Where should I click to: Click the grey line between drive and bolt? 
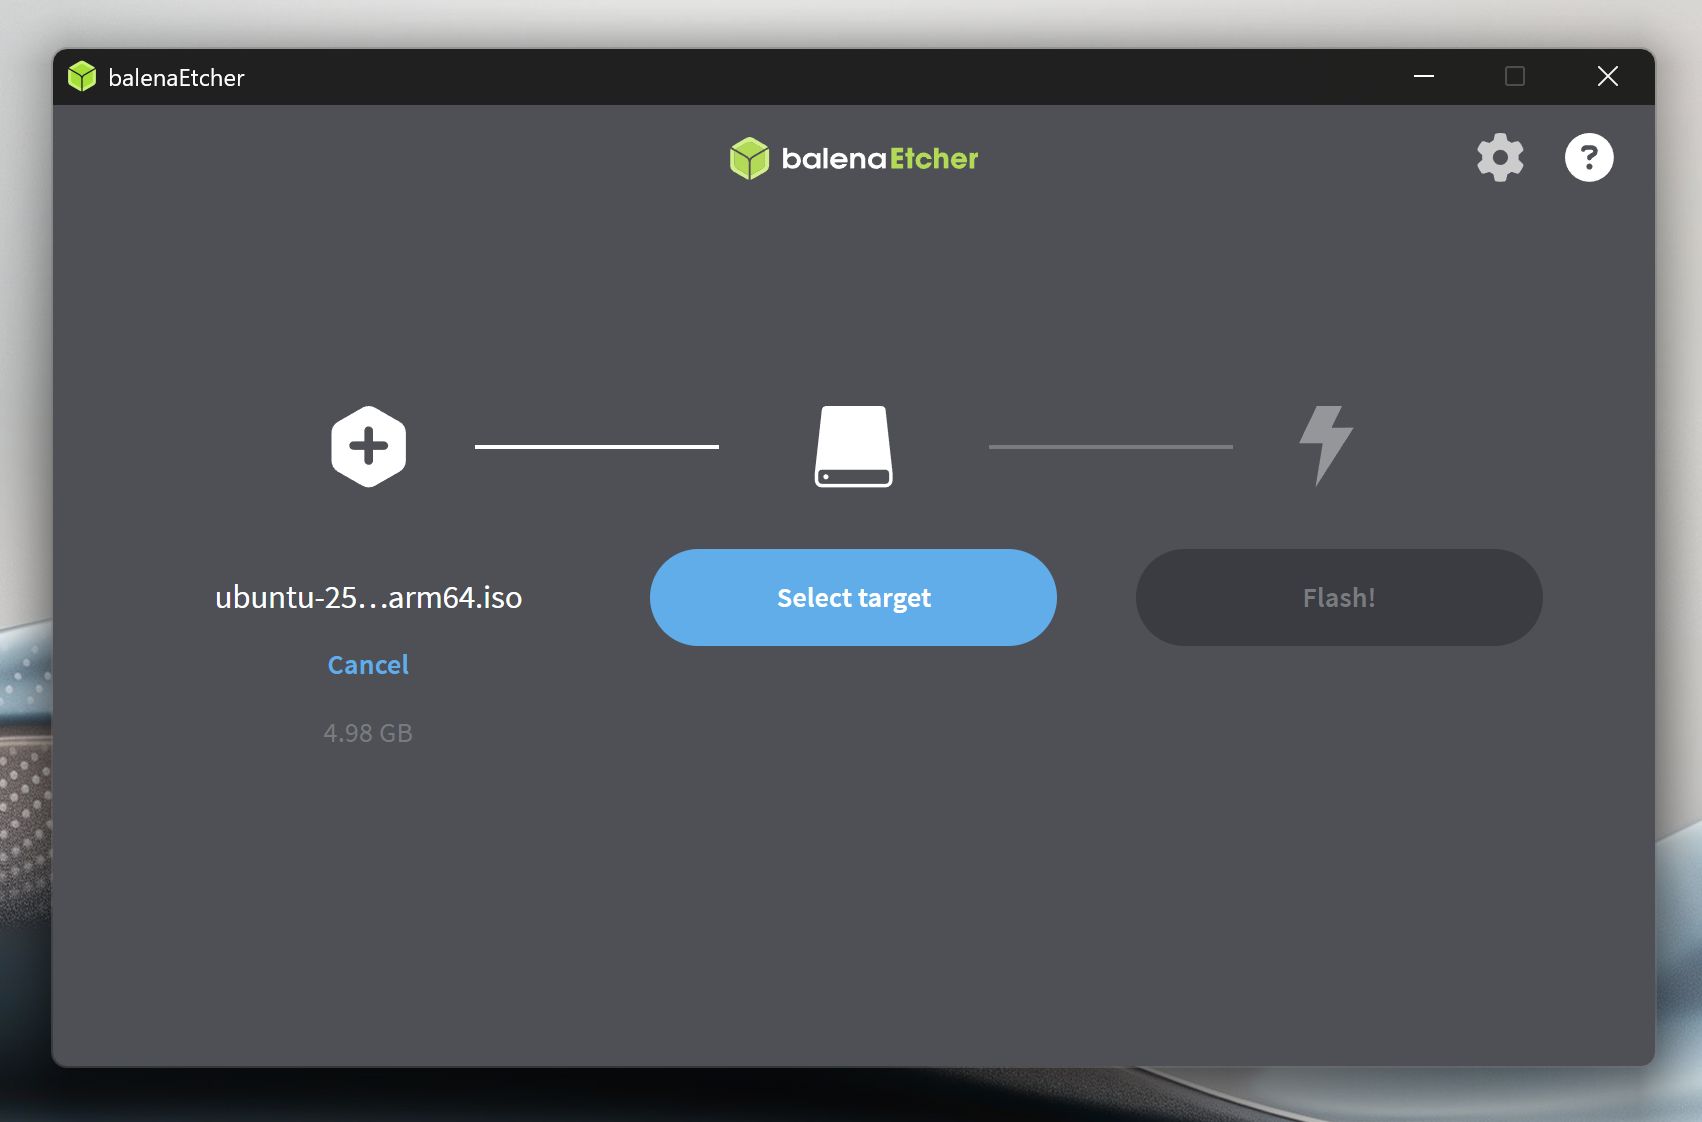click(x=1110, y=446)
